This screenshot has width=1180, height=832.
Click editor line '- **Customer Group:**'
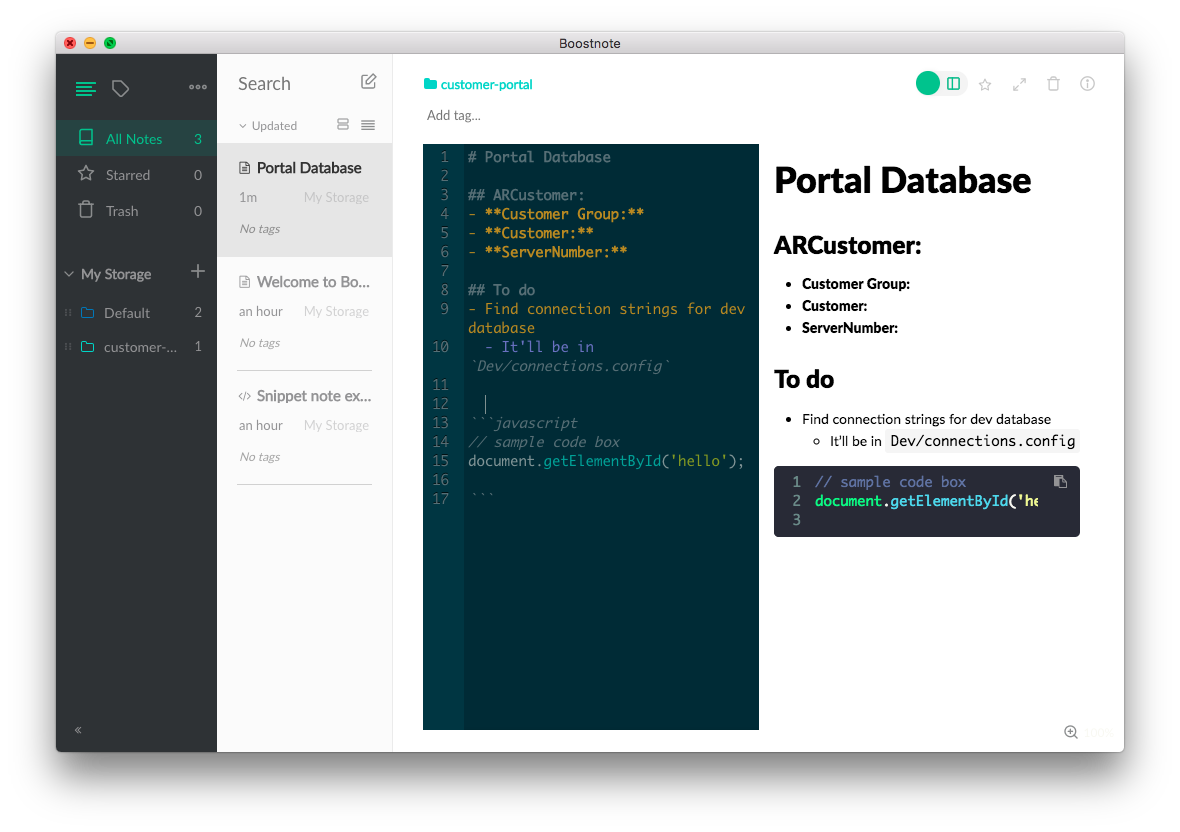(x=555, y=214)
